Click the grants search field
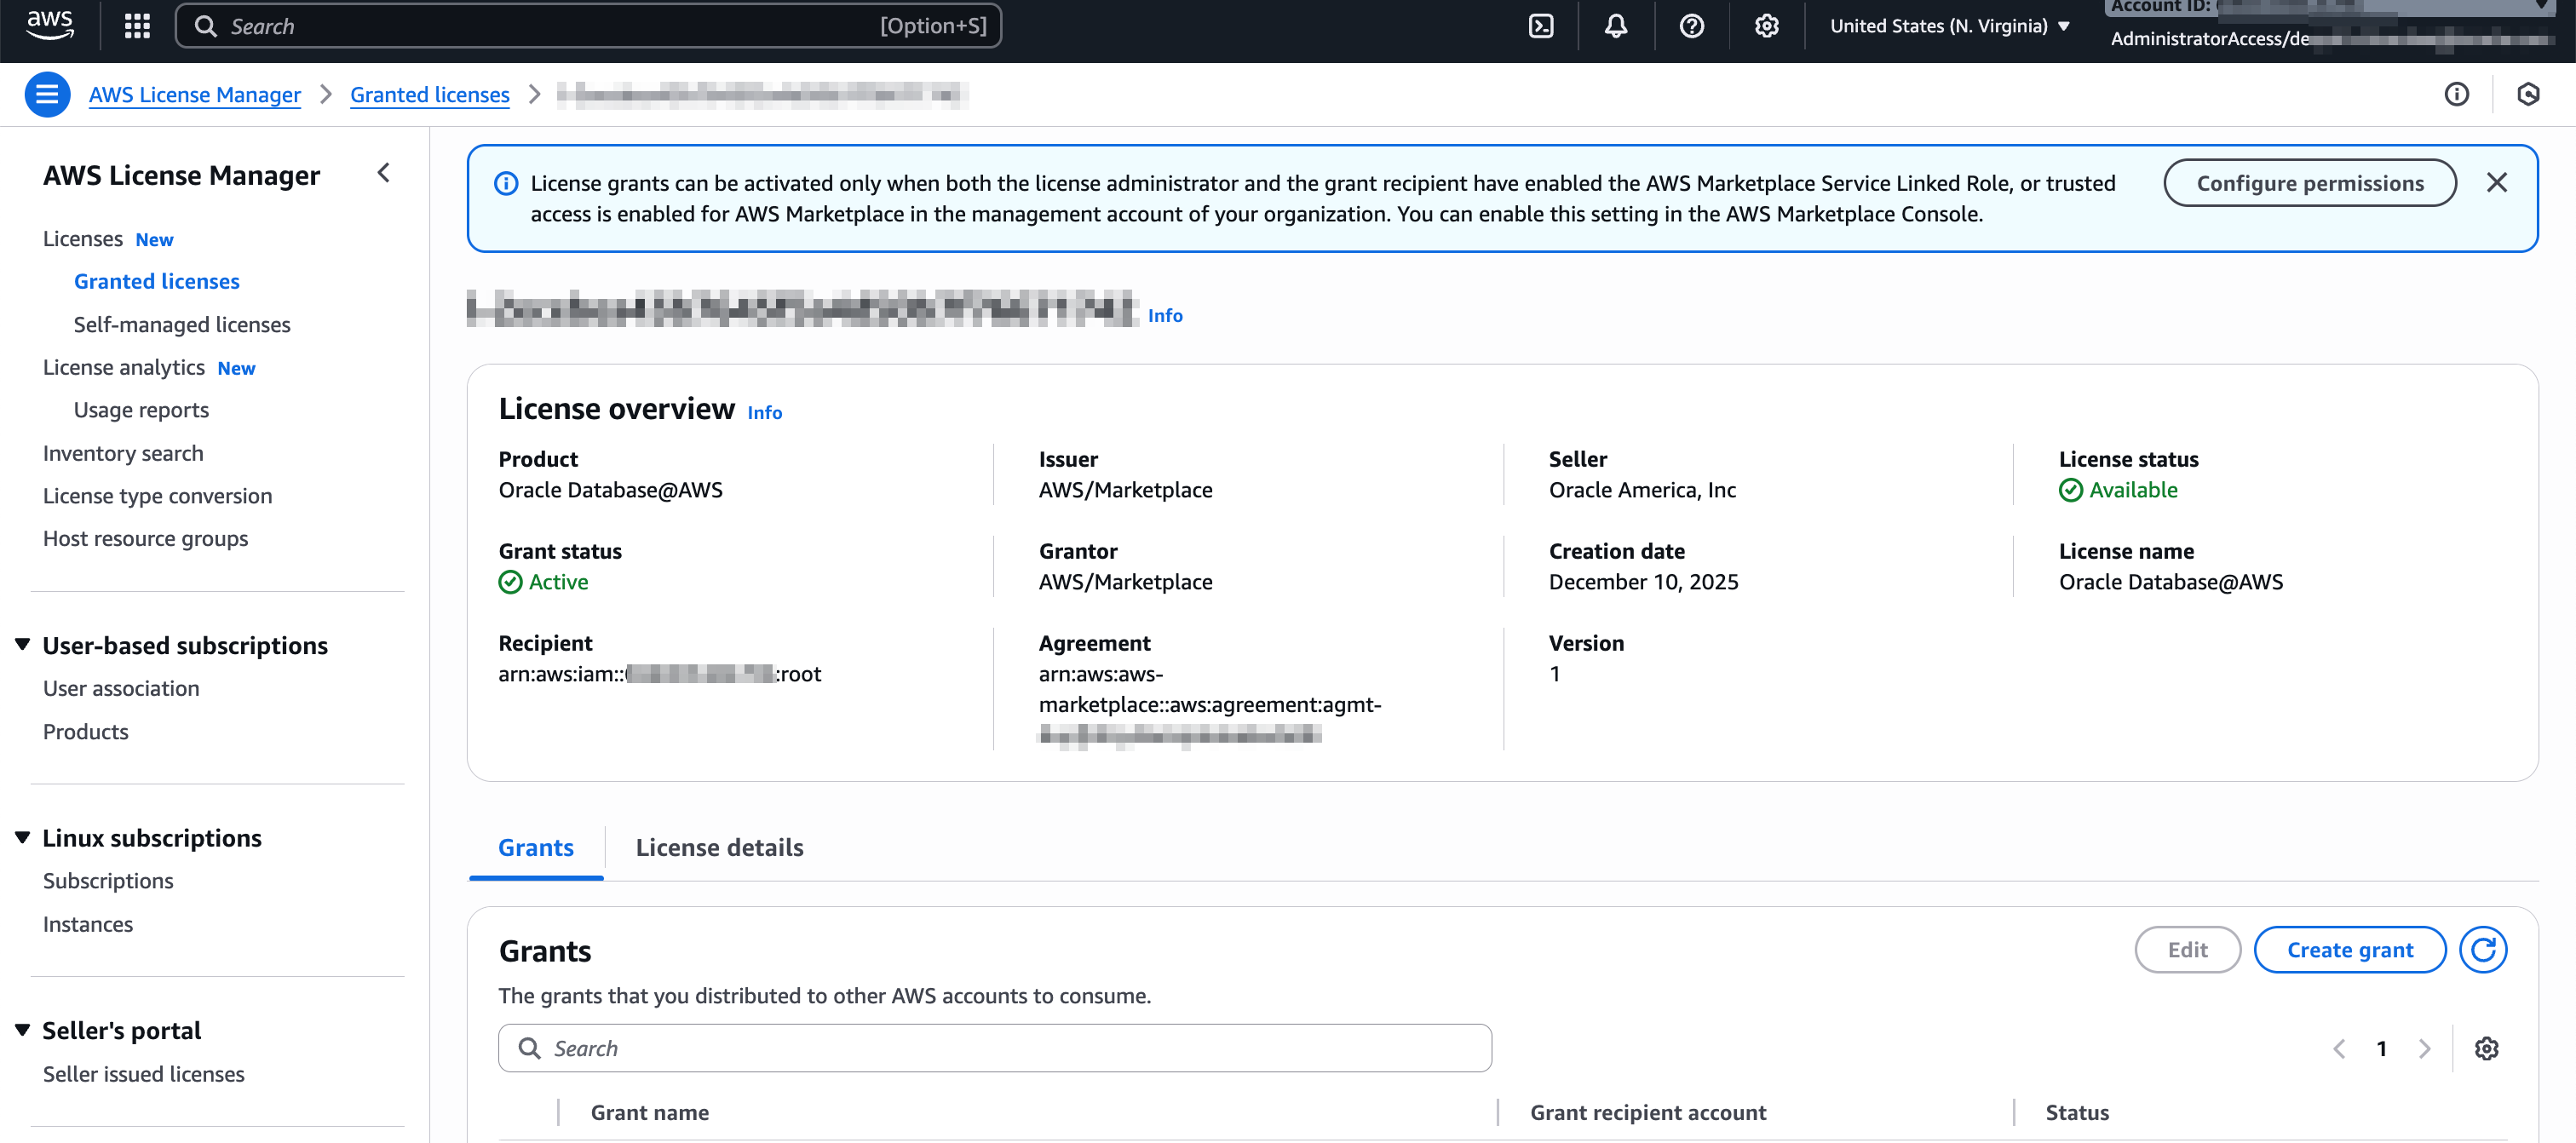 (x=994, y=1048)
